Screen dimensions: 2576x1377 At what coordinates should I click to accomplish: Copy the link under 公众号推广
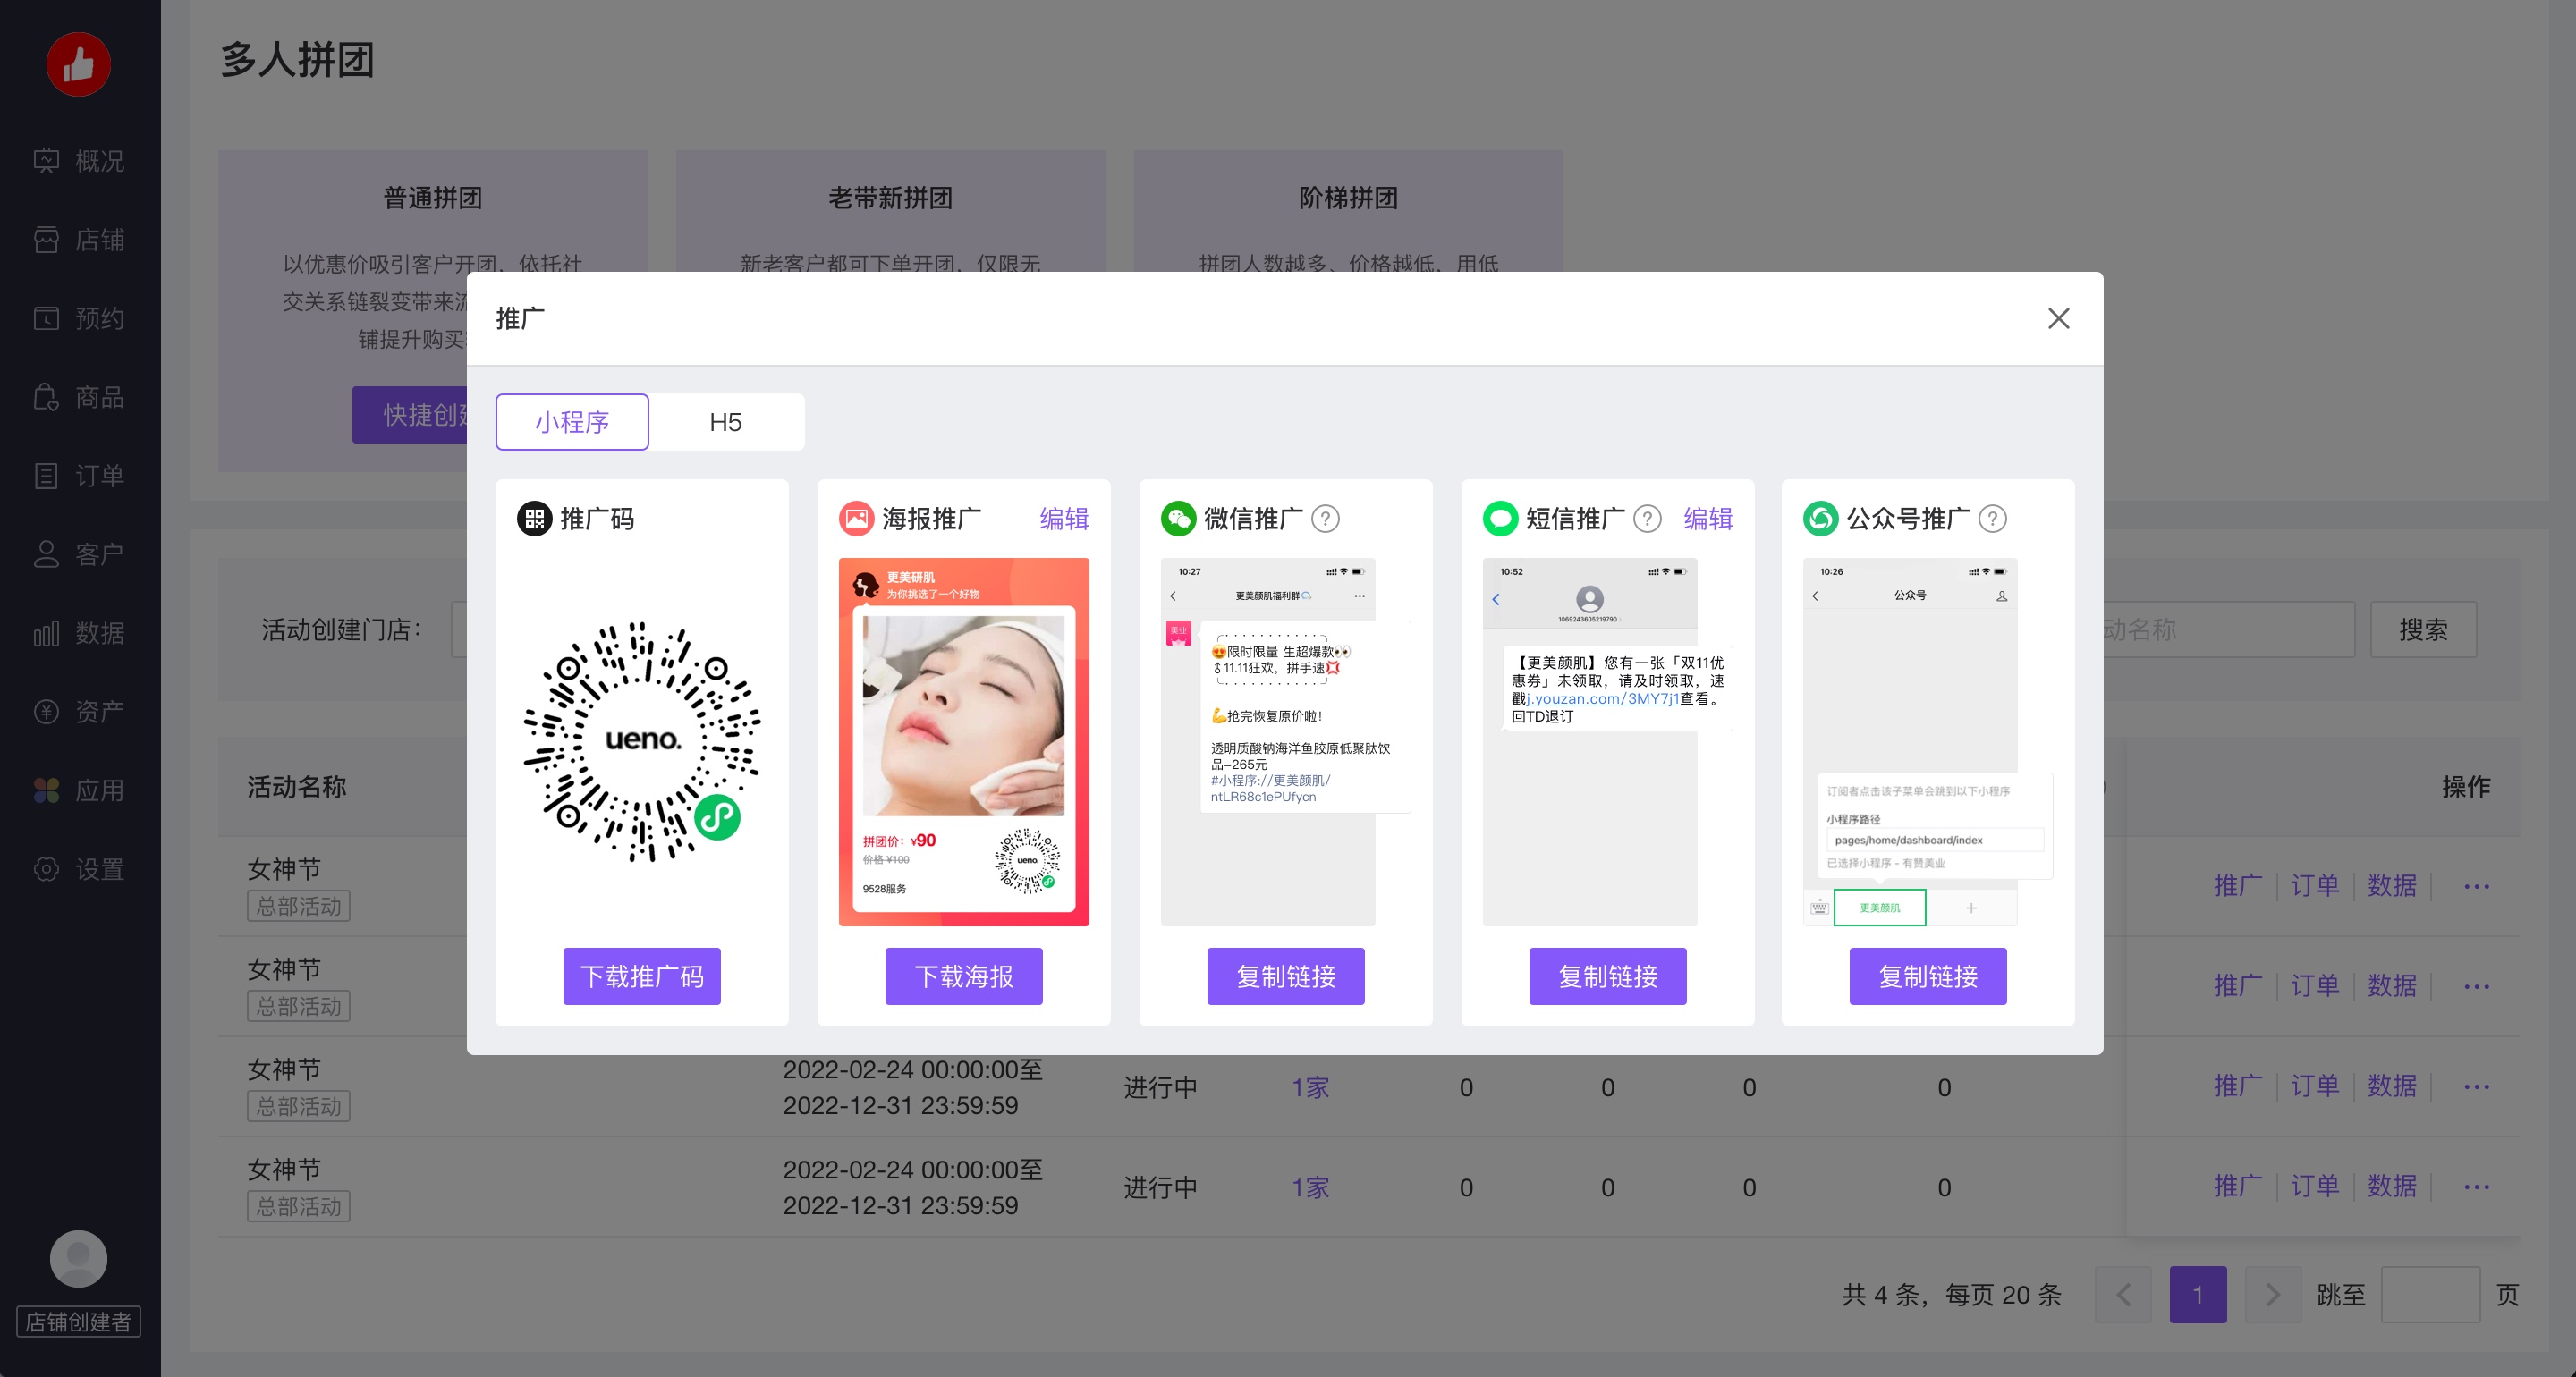(x=1928, y=976)
